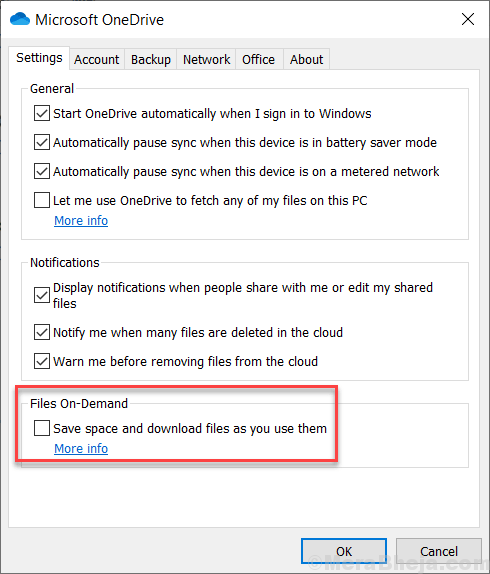Toggle warn before removing files from cloud
The height and width of the screenshot is (574, 490).
point(42,361)
